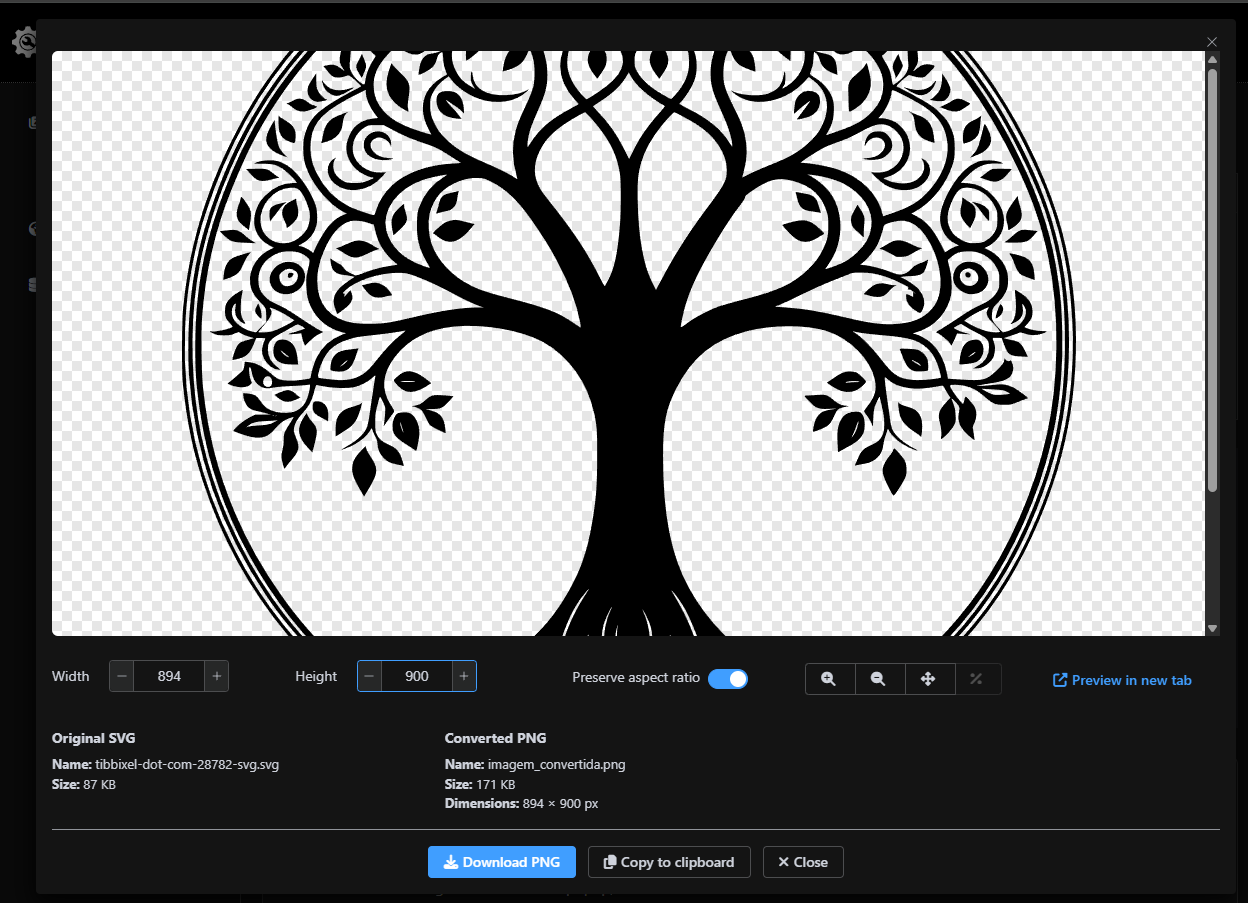Viewport: 1248px width, 903px height.
Task: Click the percentage zoom reset icon
Action: pos(979,679)
